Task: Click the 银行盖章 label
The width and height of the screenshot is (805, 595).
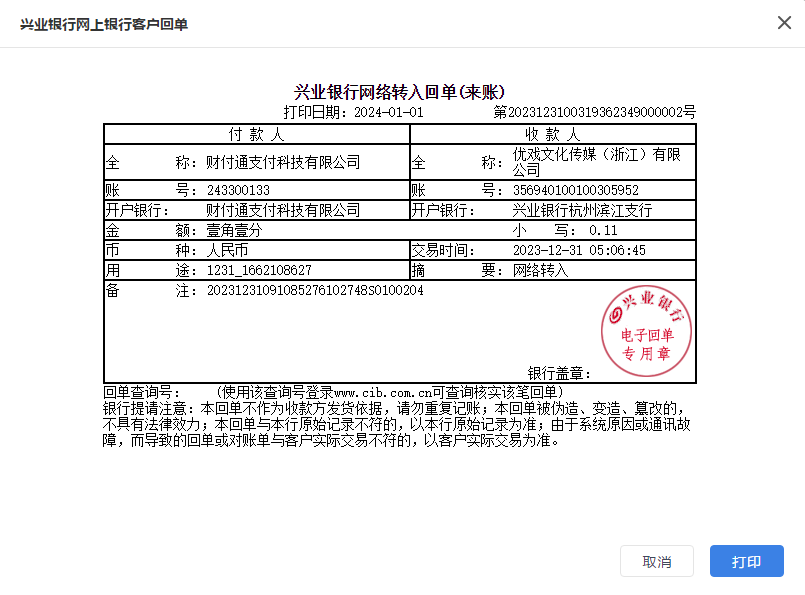Action: point(560,373)
